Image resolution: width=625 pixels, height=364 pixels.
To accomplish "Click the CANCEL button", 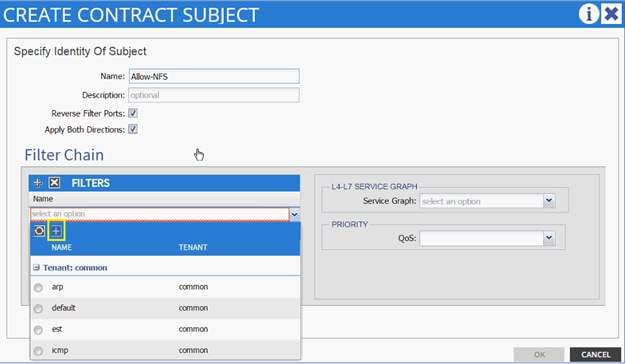I will click(x=596, y=354).
